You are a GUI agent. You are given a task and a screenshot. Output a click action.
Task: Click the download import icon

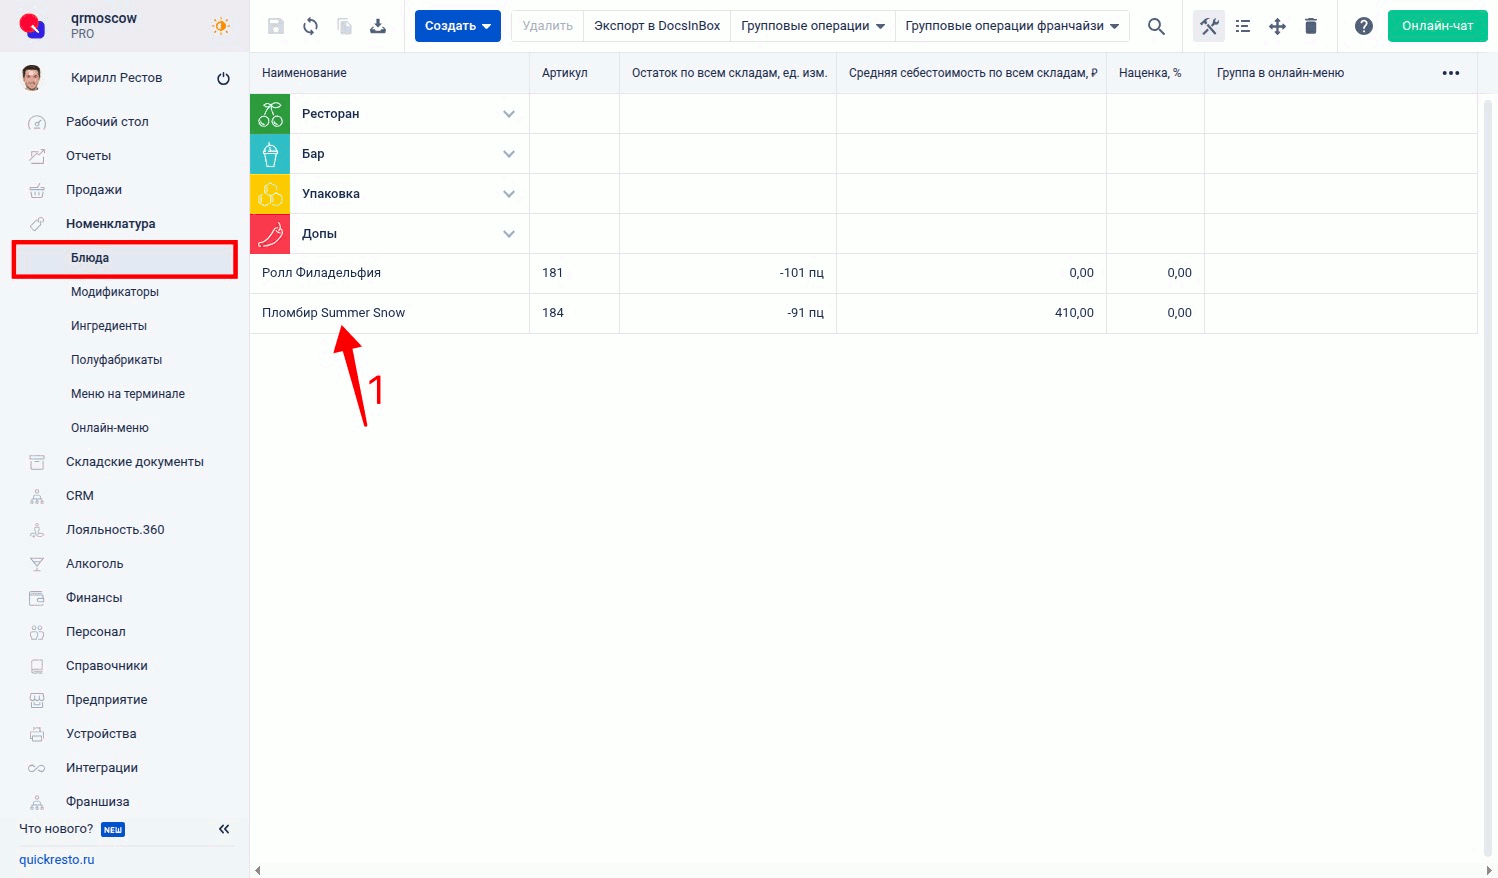(x=378, y=26)
